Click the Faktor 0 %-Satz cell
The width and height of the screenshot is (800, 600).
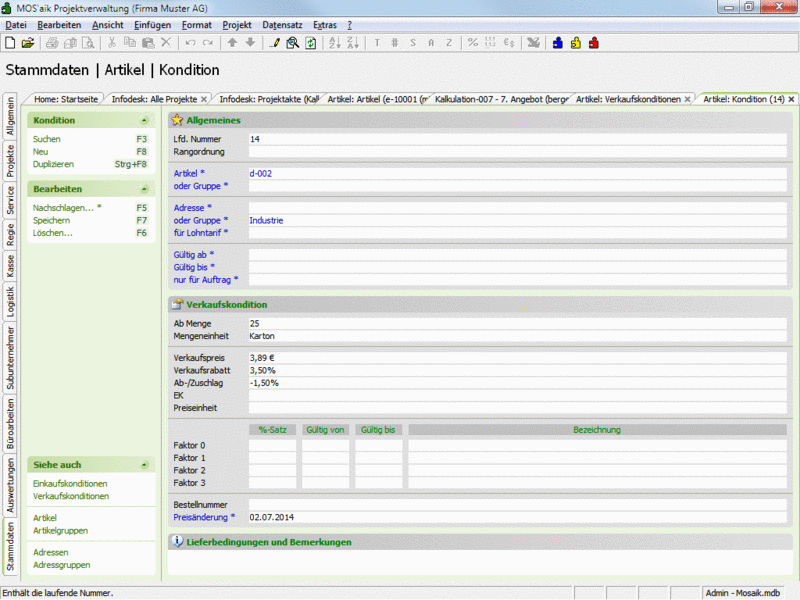coord(272,445)
